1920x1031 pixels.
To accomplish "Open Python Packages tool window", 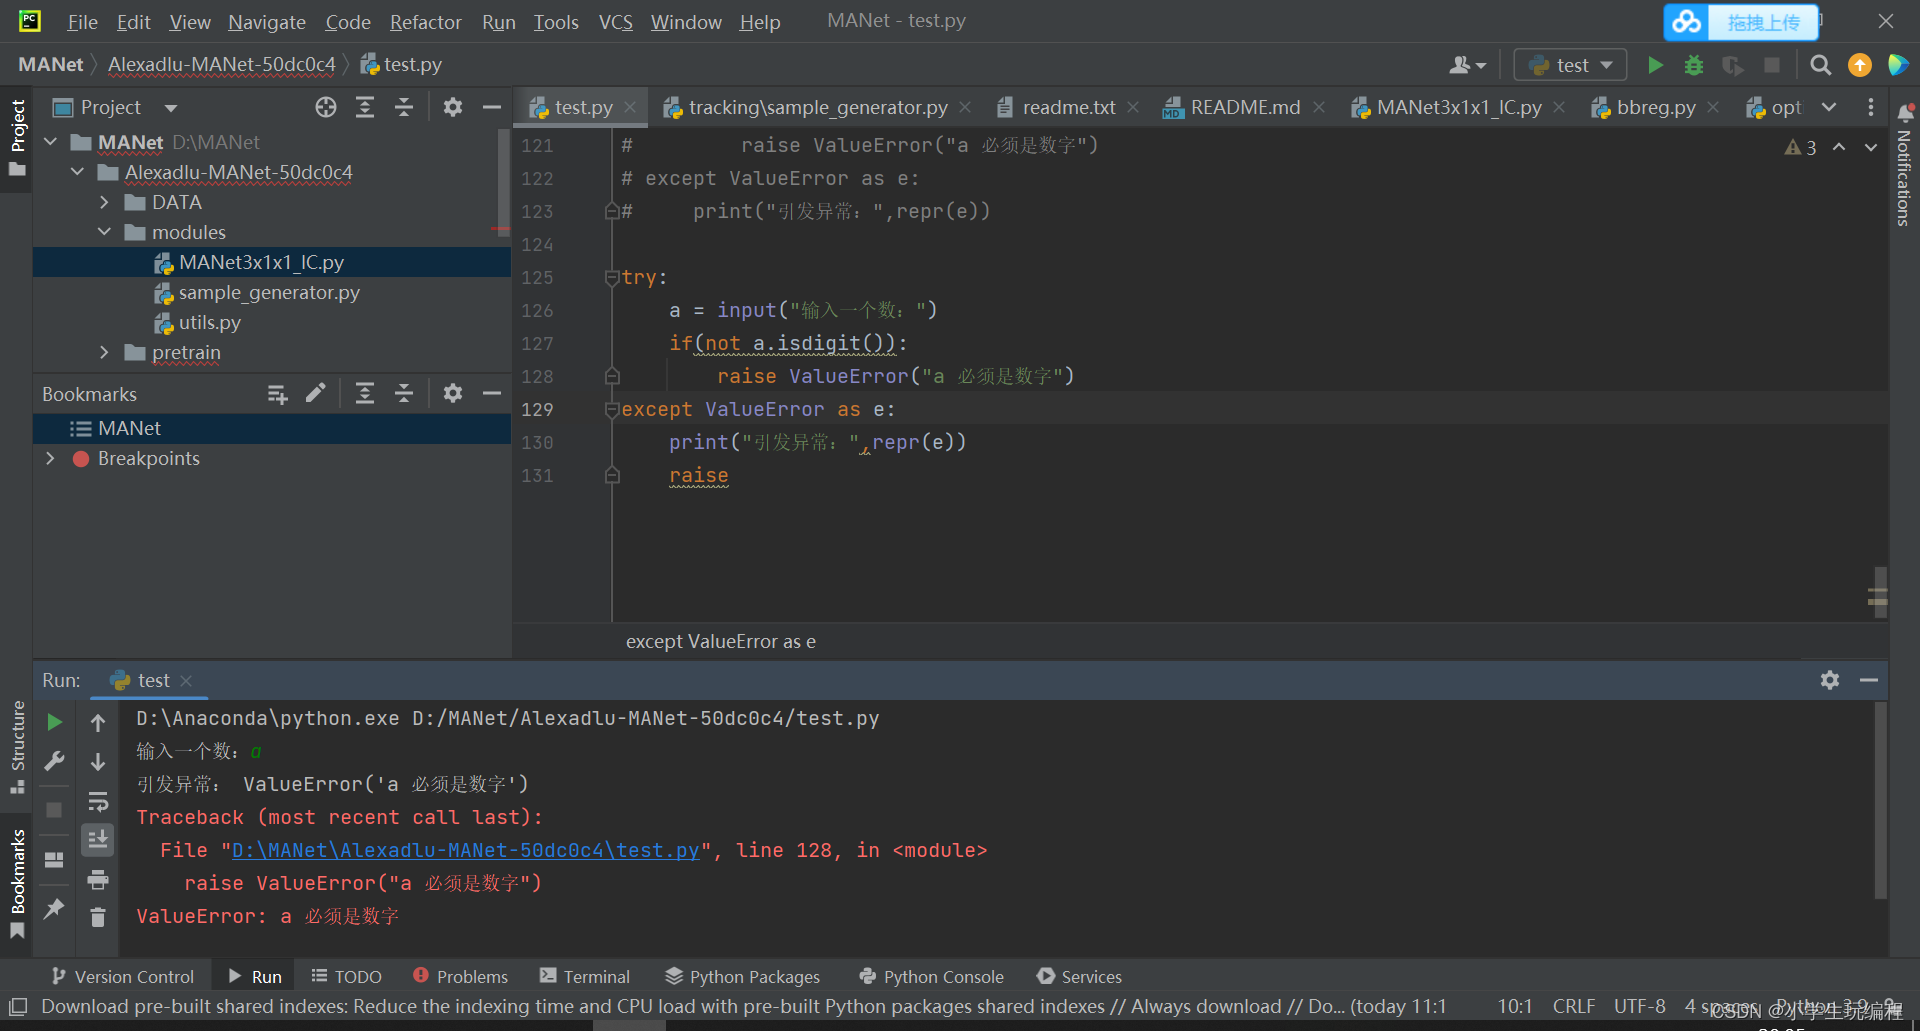I will (742, 977).
